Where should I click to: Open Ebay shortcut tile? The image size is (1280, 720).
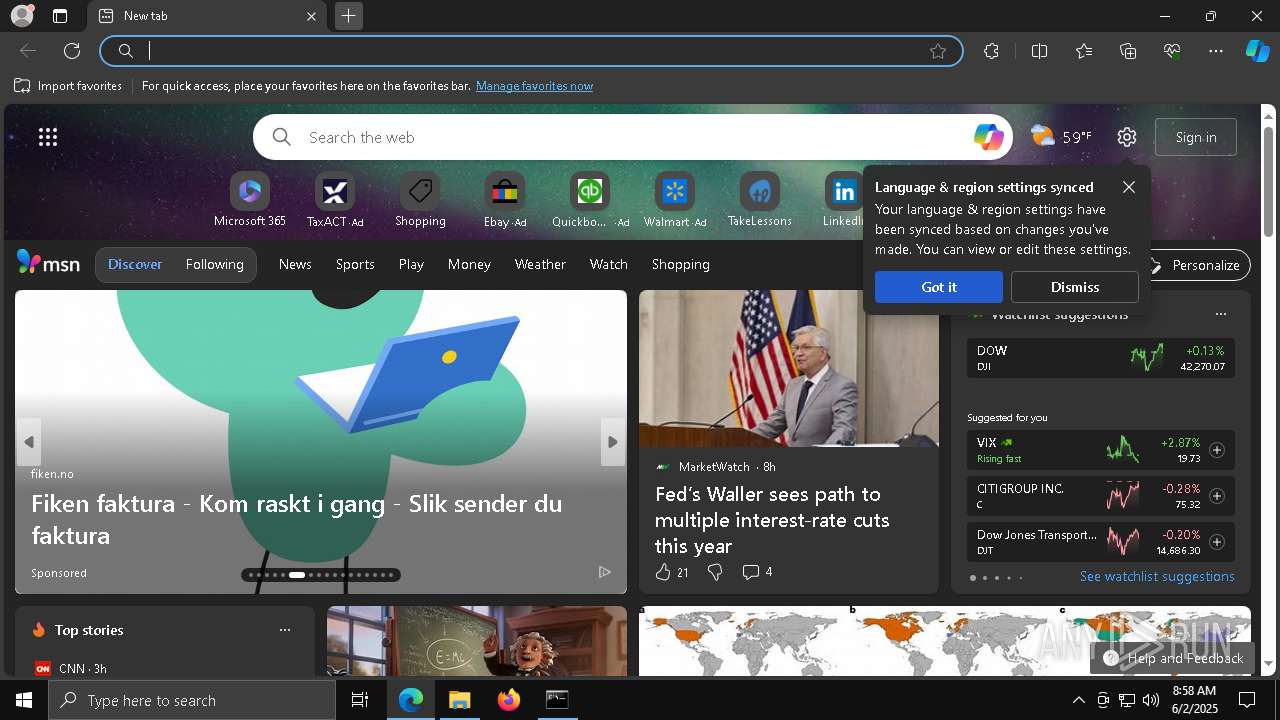505,200
